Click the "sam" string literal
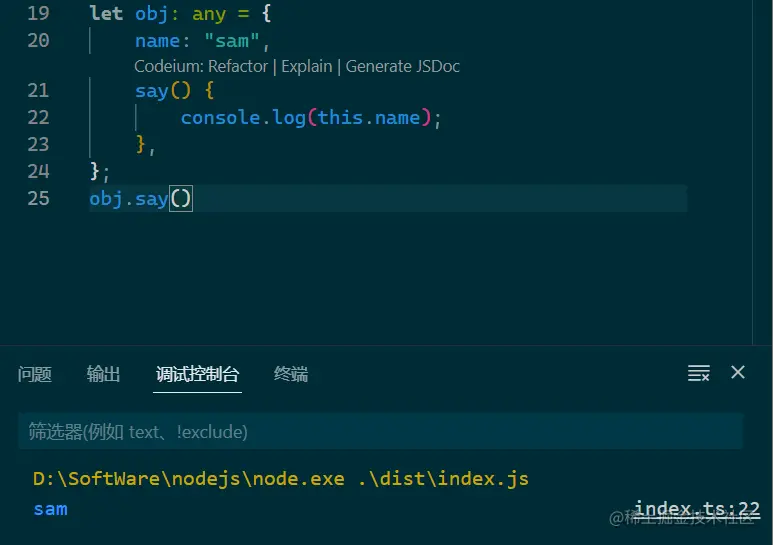 point(232,41)
